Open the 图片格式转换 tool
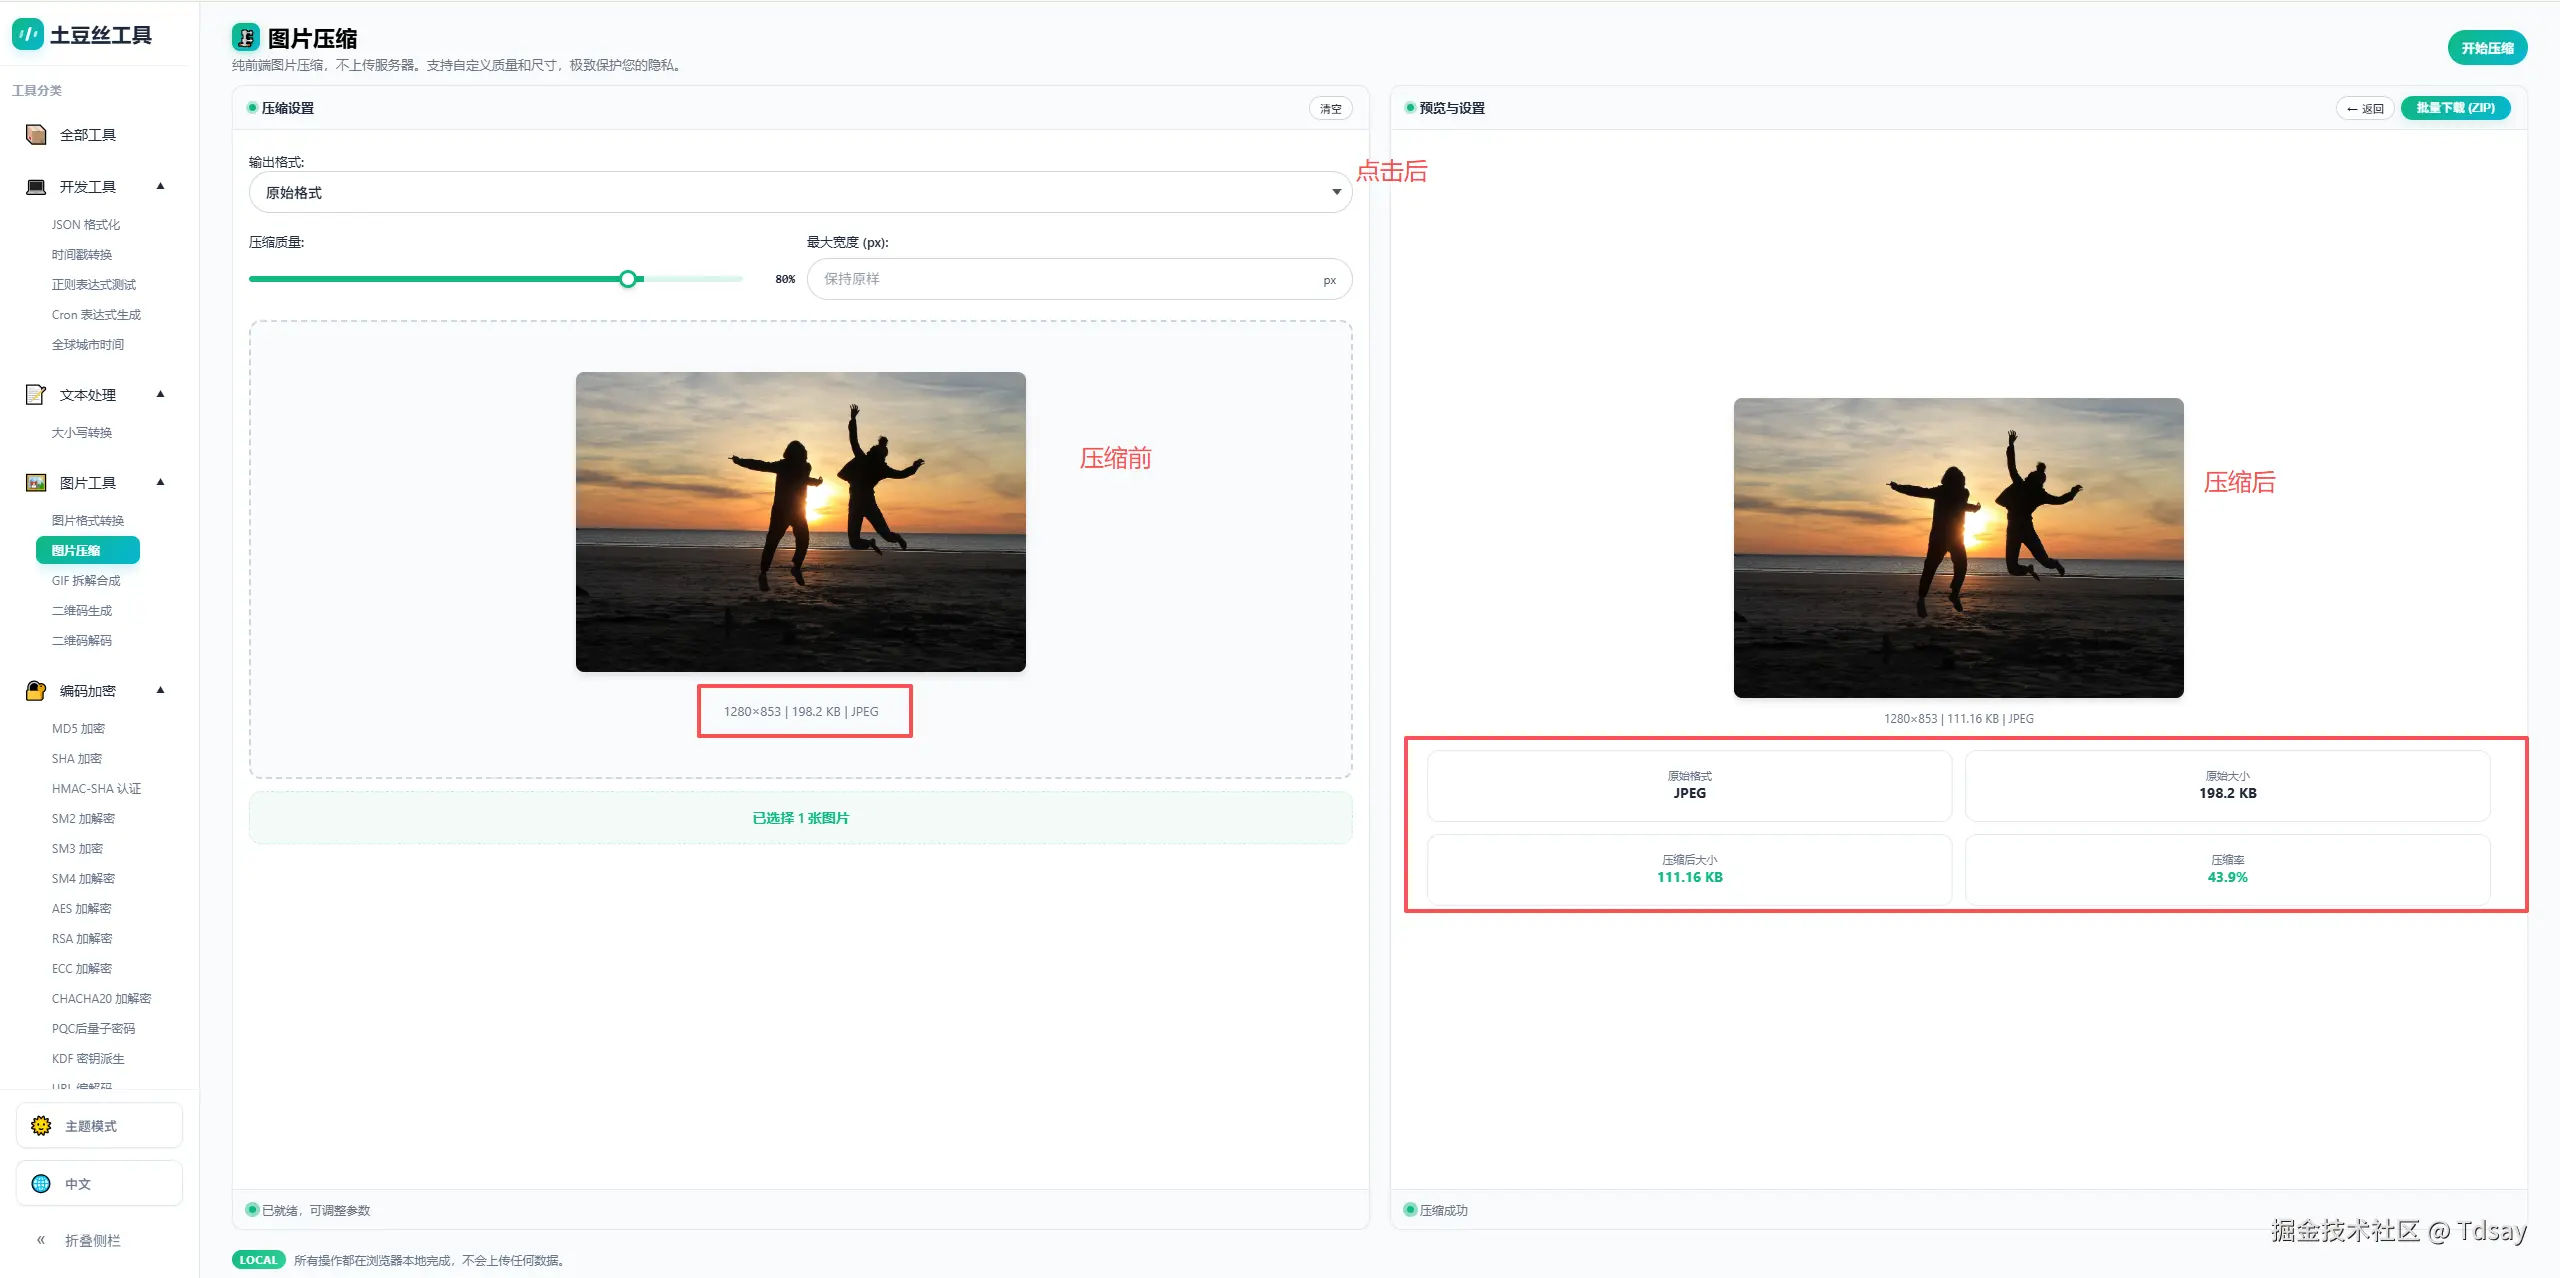Image resolution: width=2560 pixels, height=1278 pixels. click(x=88, y=521)
